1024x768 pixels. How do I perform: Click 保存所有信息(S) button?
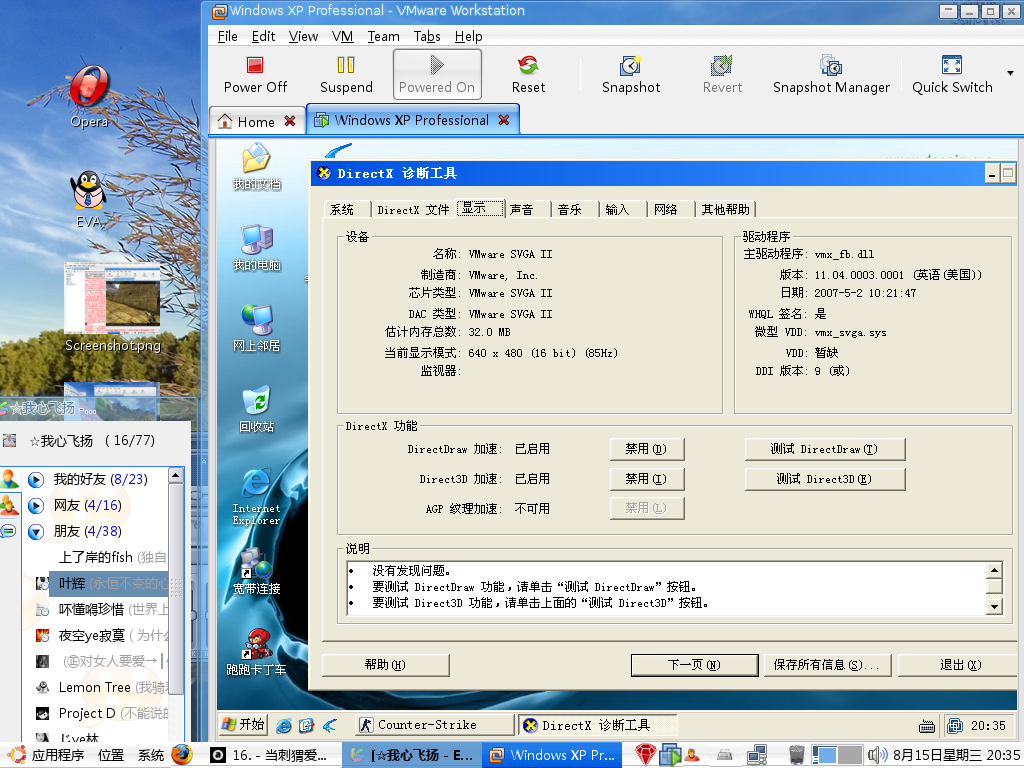point(826,665)
